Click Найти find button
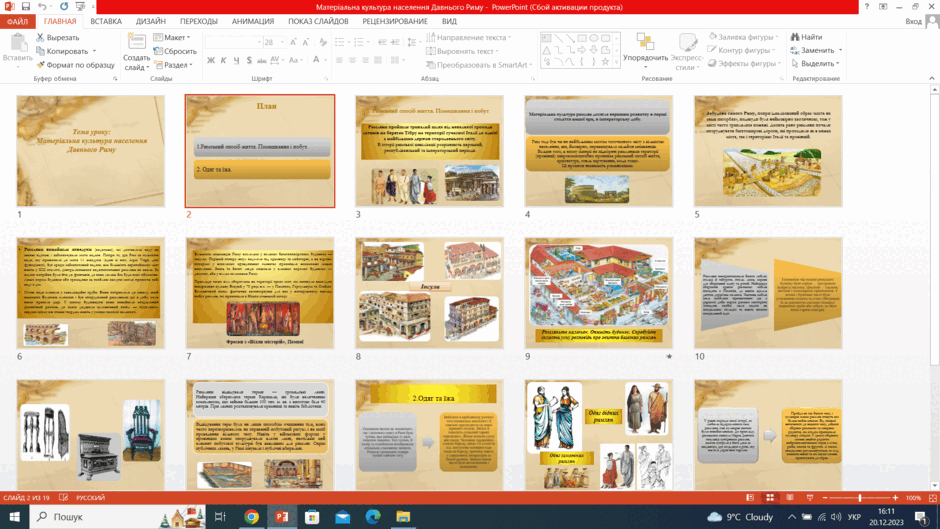 (x=806, y=37)
